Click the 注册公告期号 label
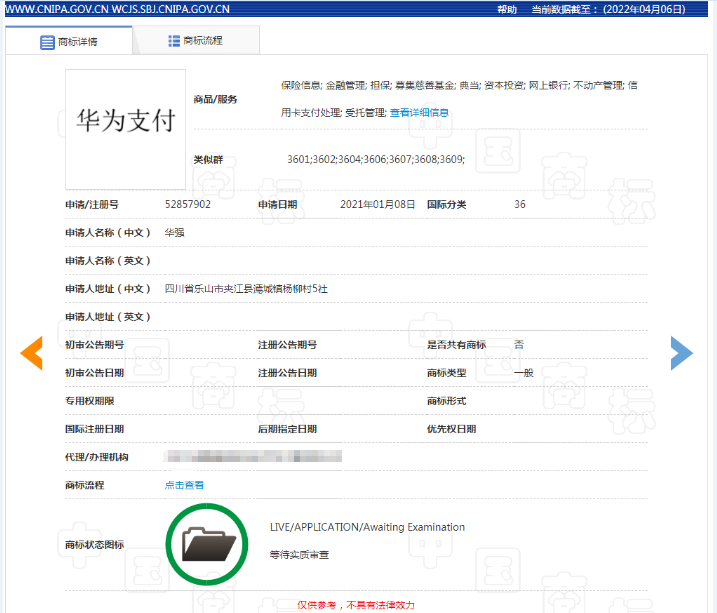This screenshot has width=717, height=613. click(x=287, y=345)
